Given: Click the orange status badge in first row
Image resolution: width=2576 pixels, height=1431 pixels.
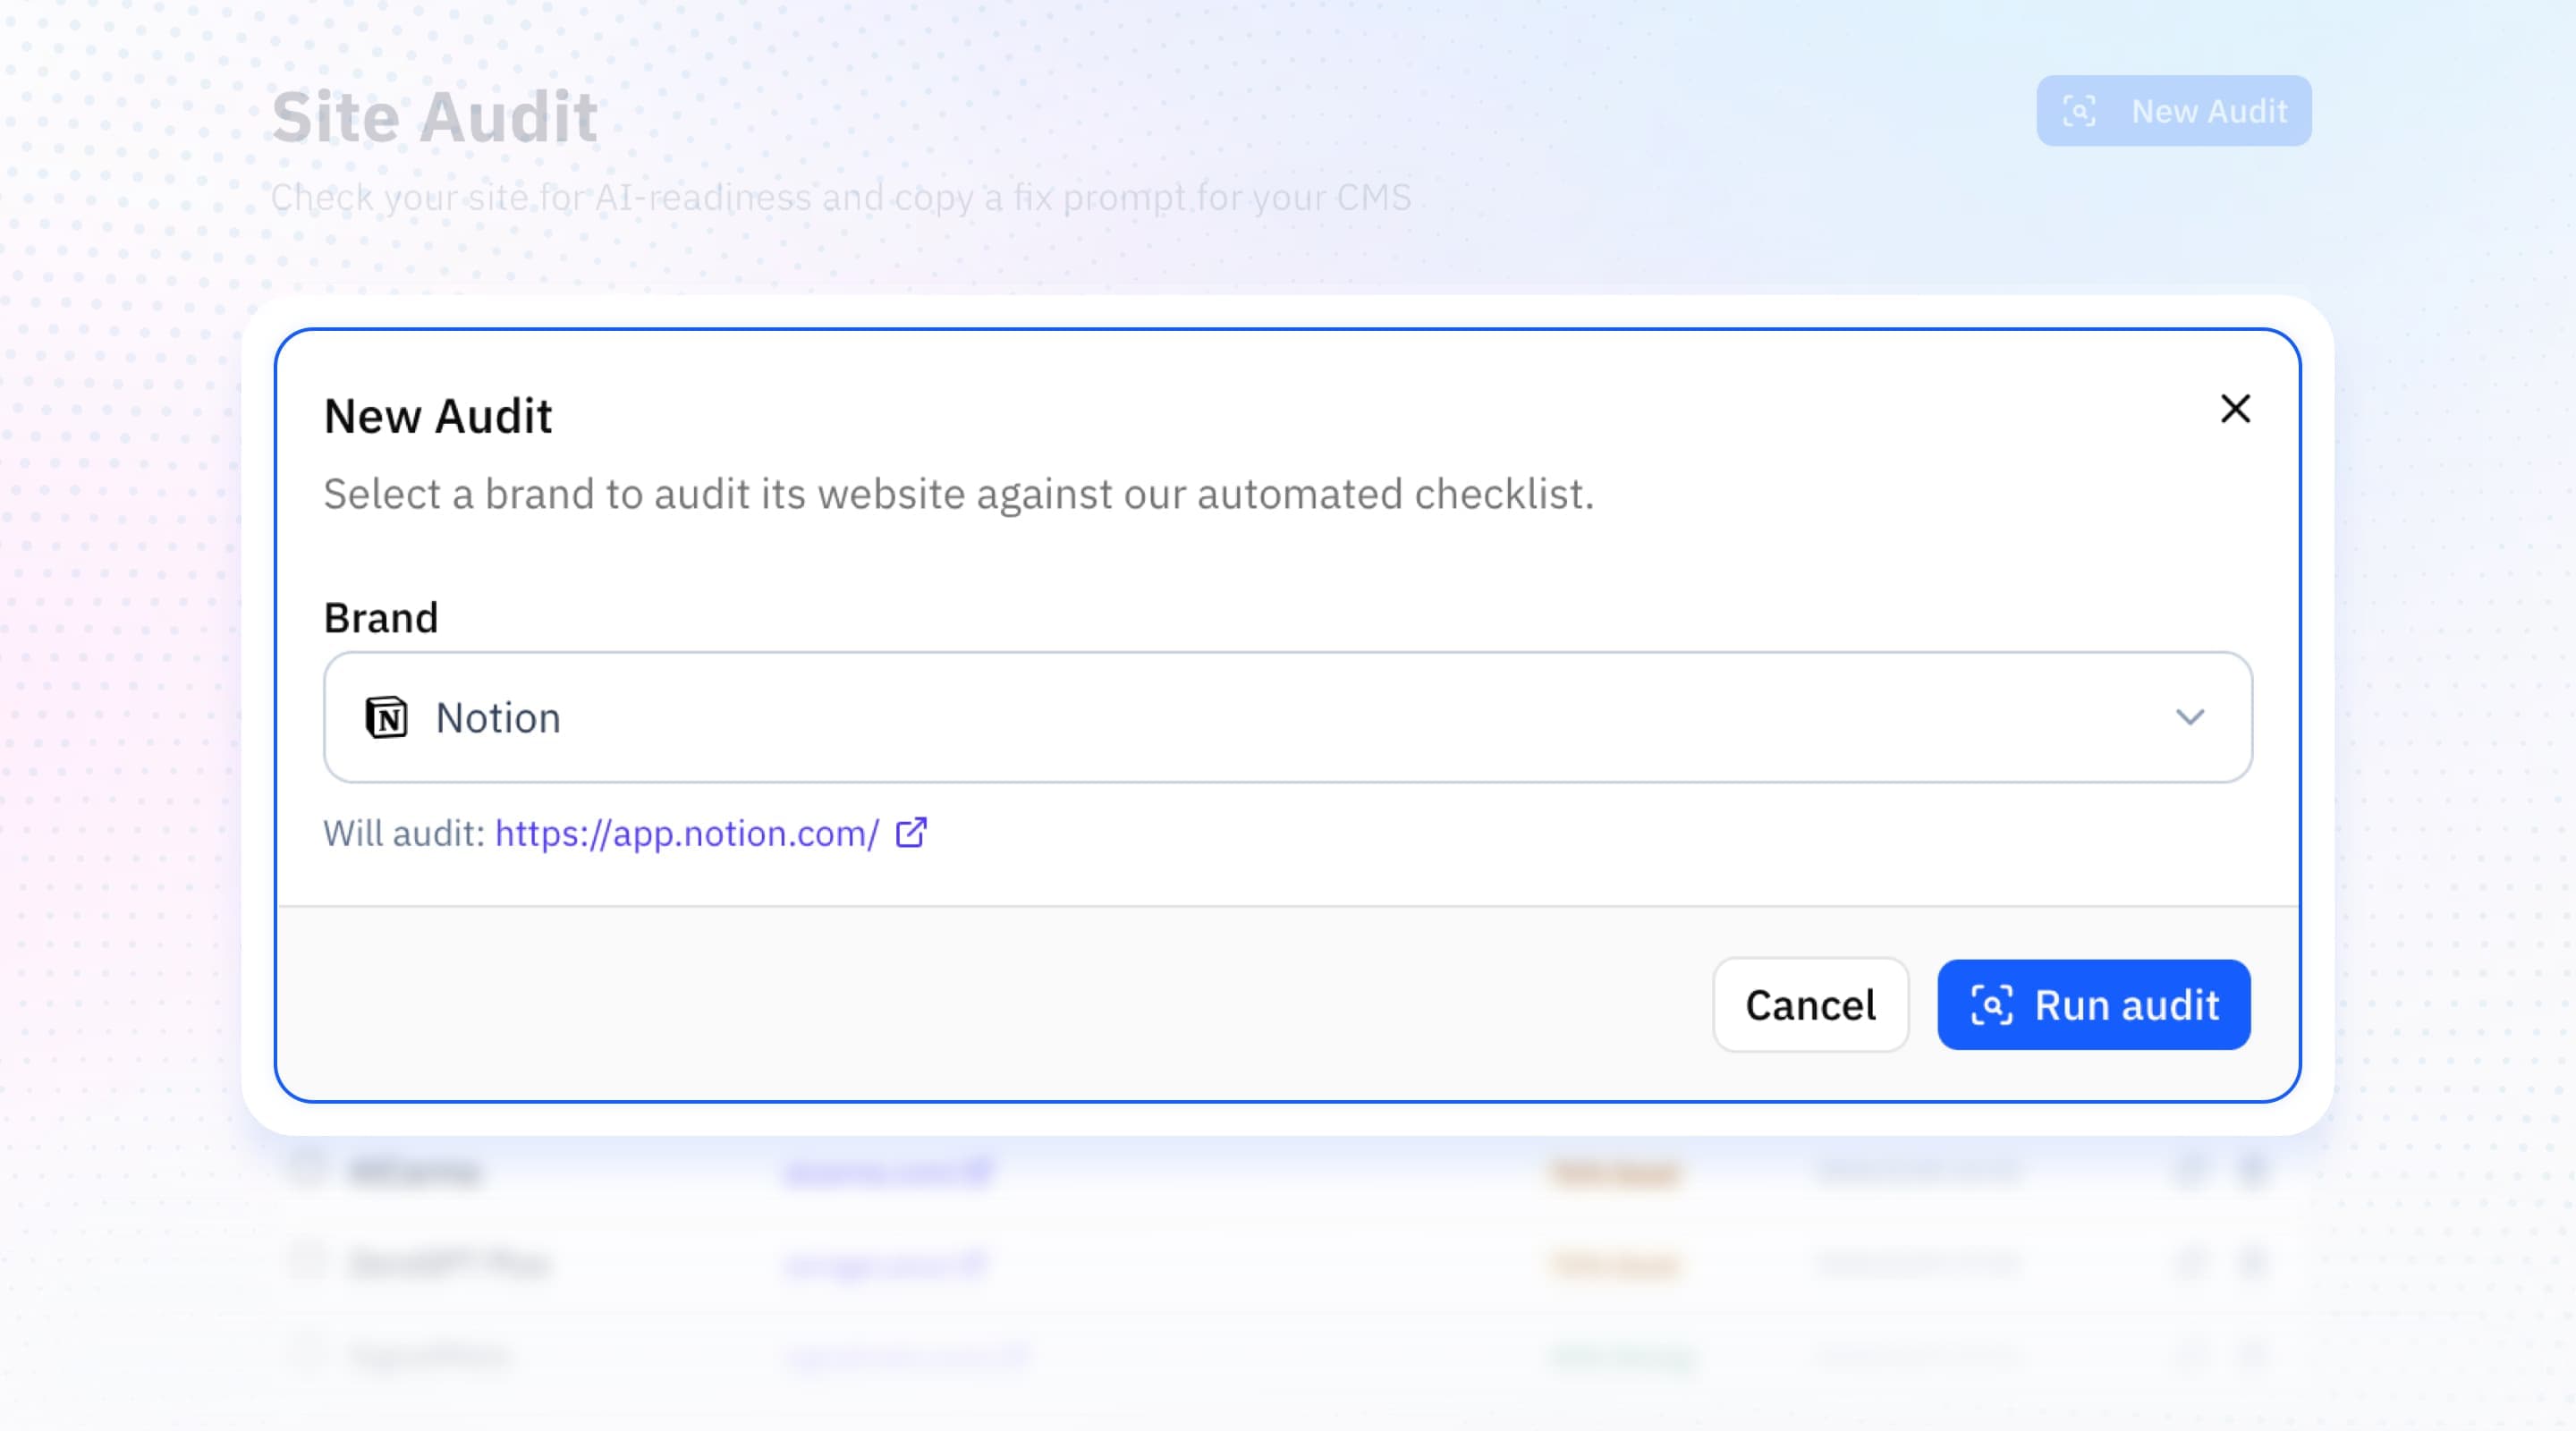Looking at the screenshot, I should tap(1615, 1171).
